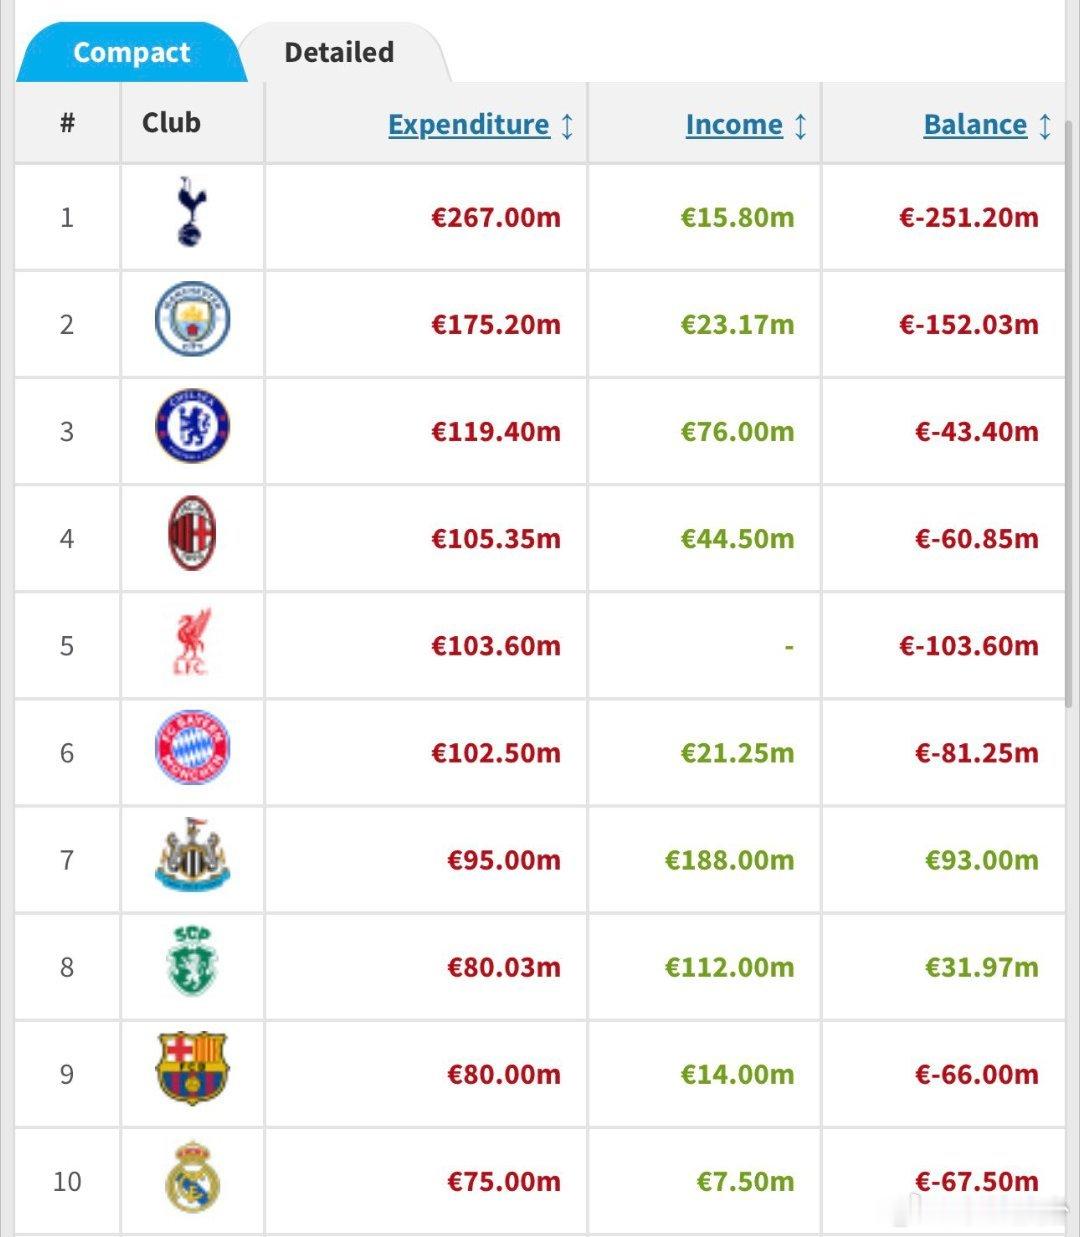Sort table by Income link
1080x1237 pixels.
(x=734, y=125)
